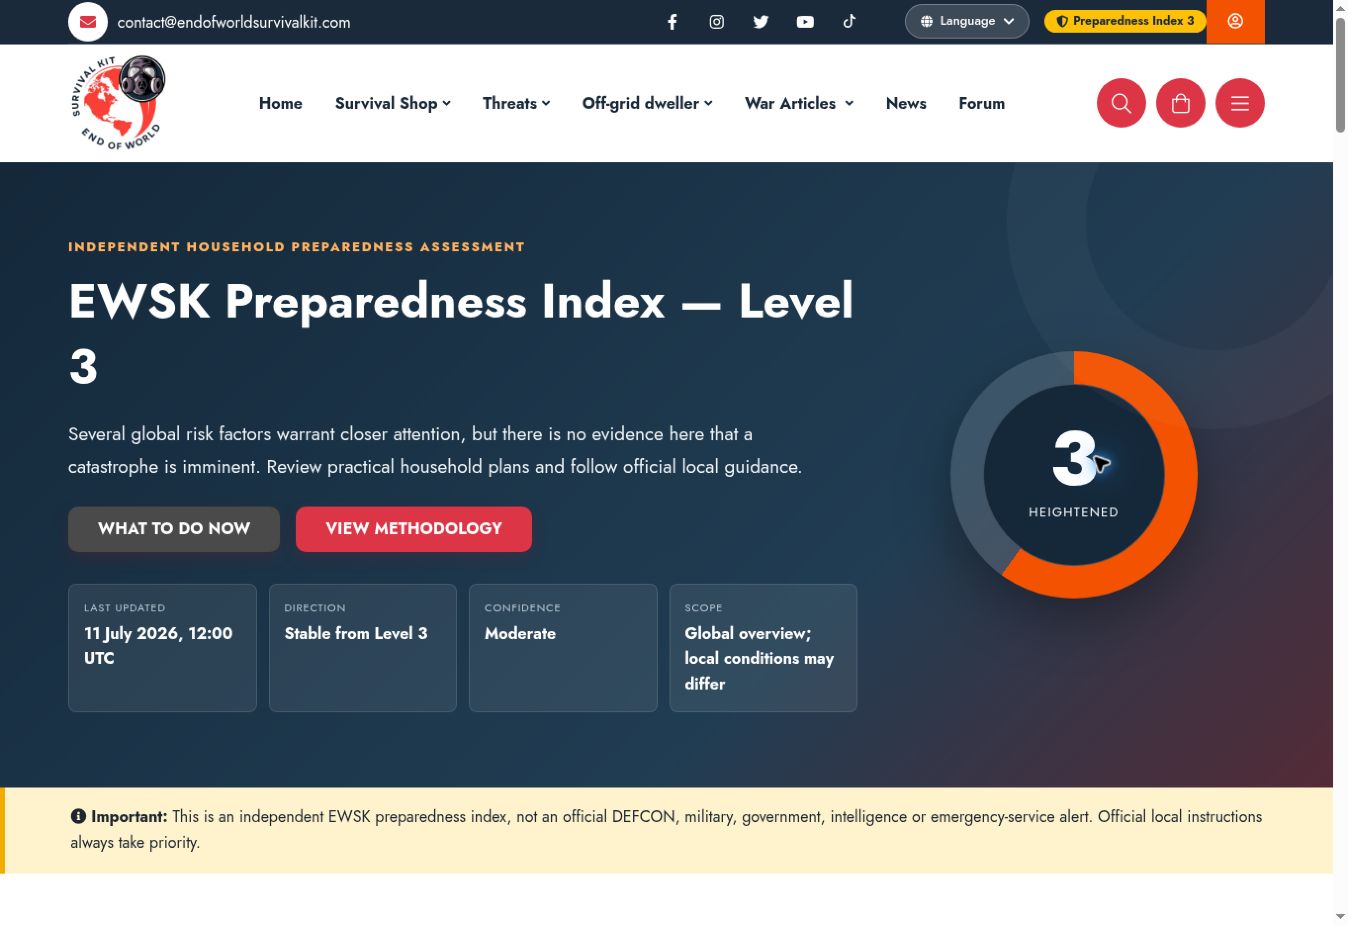The image size is (1348, 926).
Task: Expand the Threats menu
Action: click(x=516, y=103)
